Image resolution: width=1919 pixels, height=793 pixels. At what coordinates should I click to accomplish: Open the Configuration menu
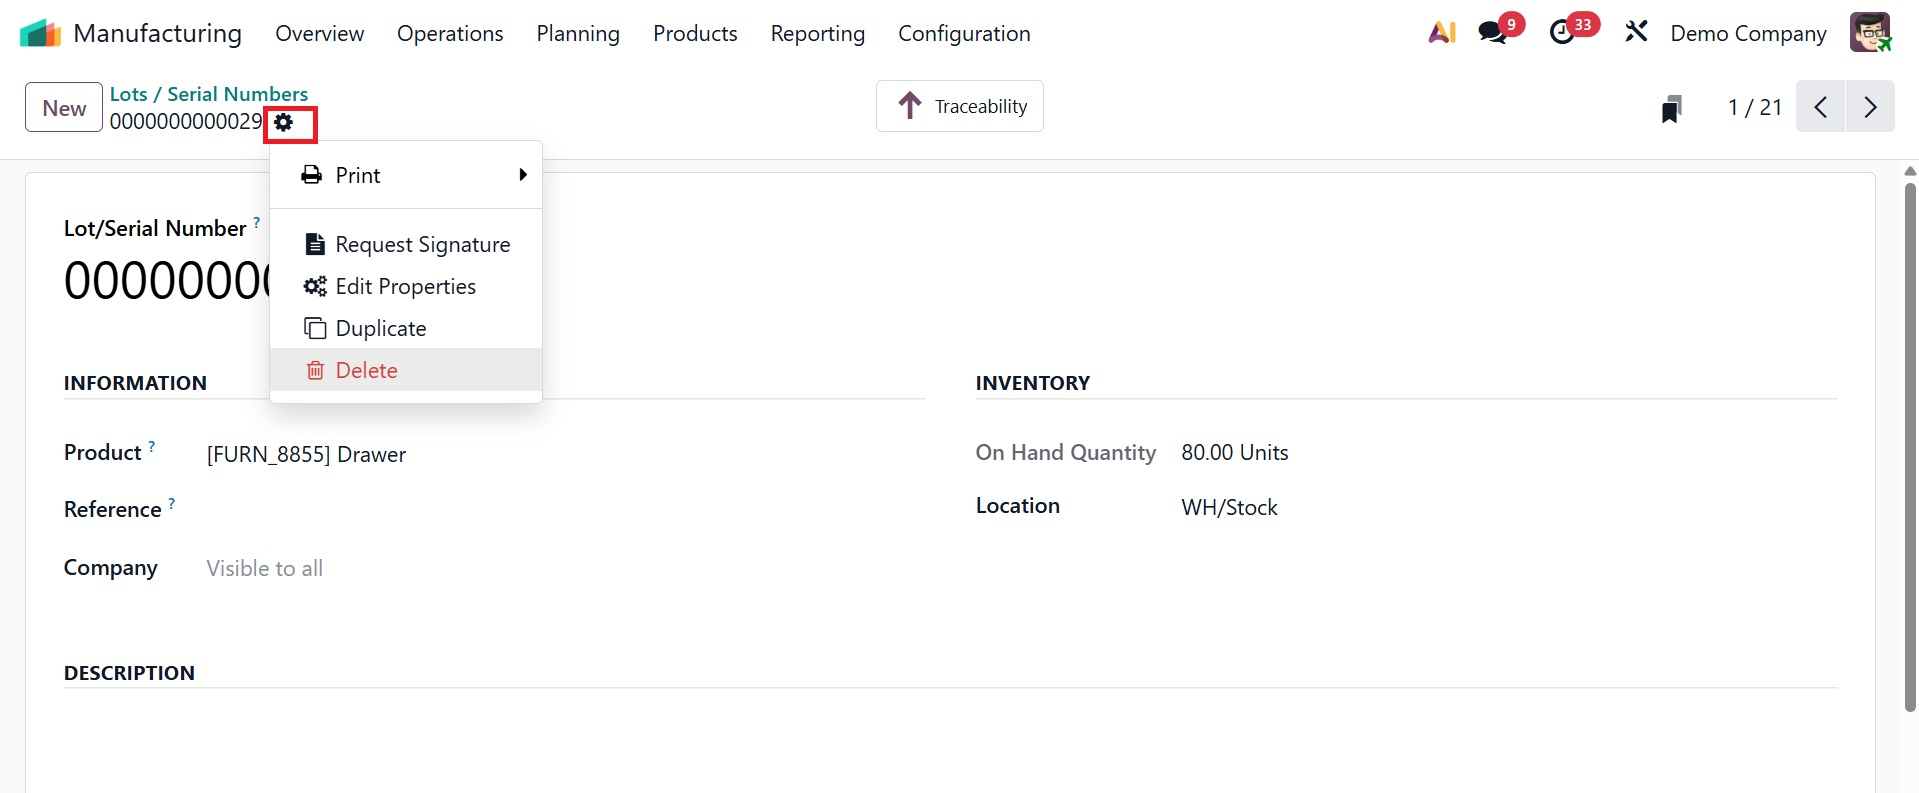point(964,33)
